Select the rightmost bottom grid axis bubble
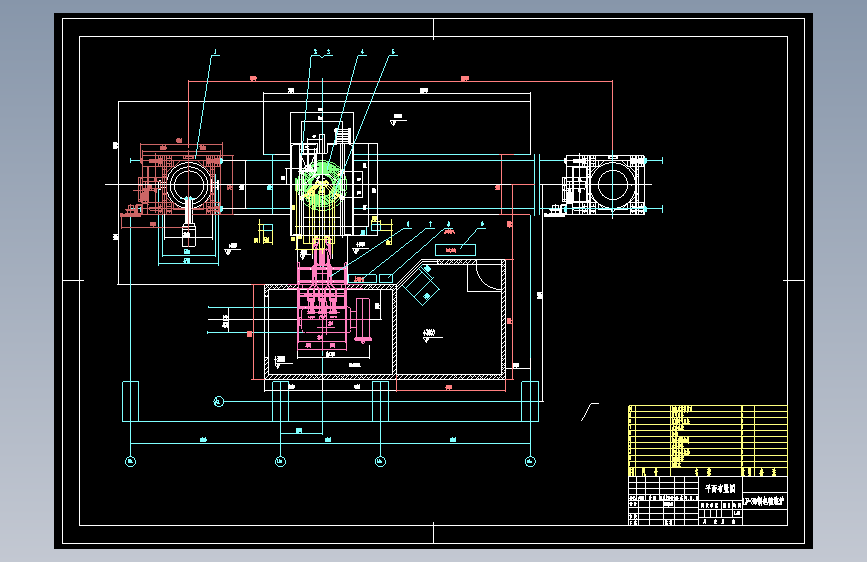 point(530,461)
